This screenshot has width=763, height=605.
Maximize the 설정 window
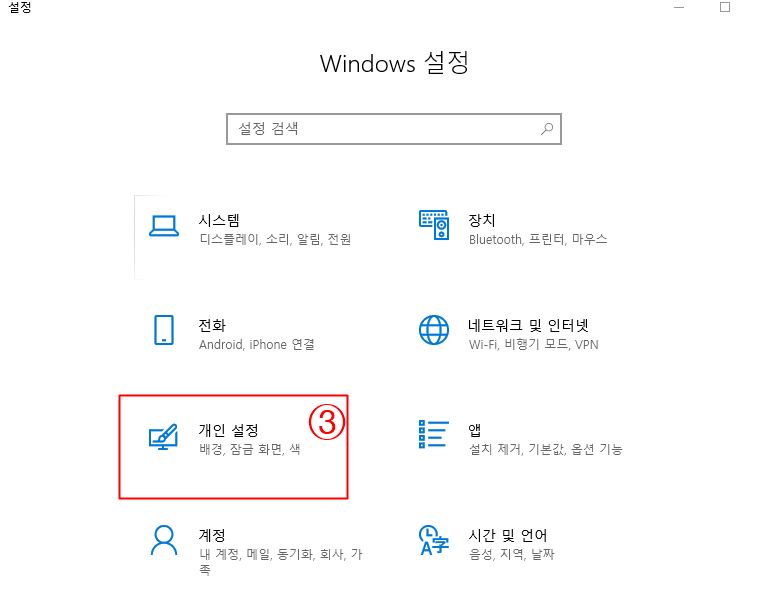725,7
